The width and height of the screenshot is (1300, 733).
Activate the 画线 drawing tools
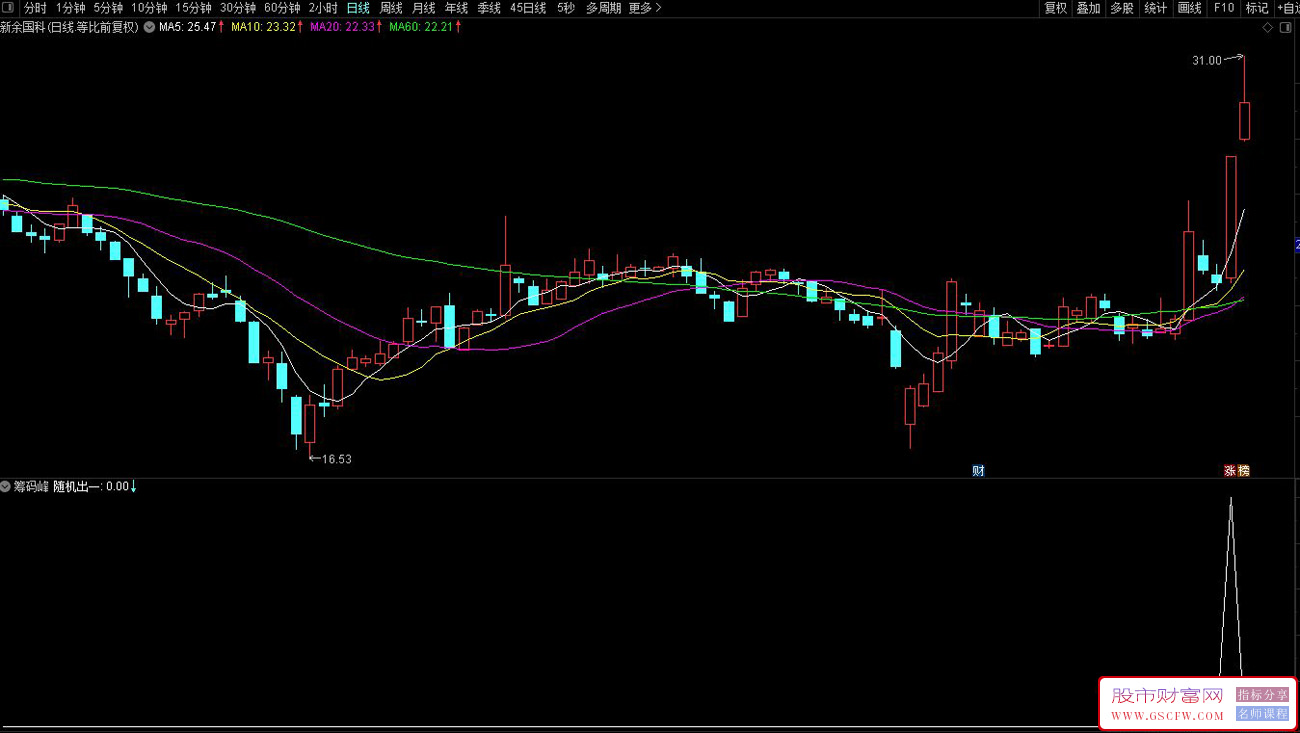(1189, 8)
